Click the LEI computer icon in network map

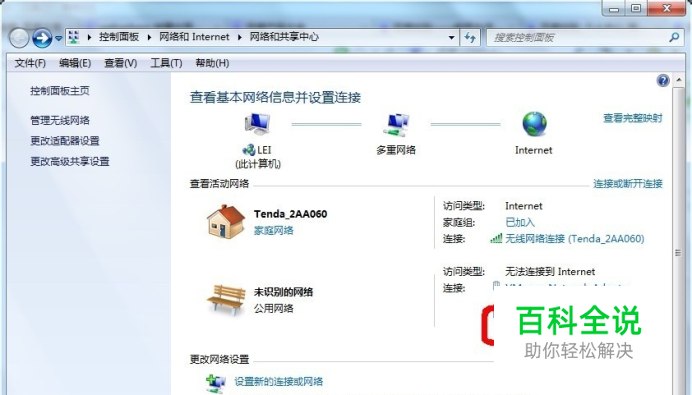pos(257,124)
